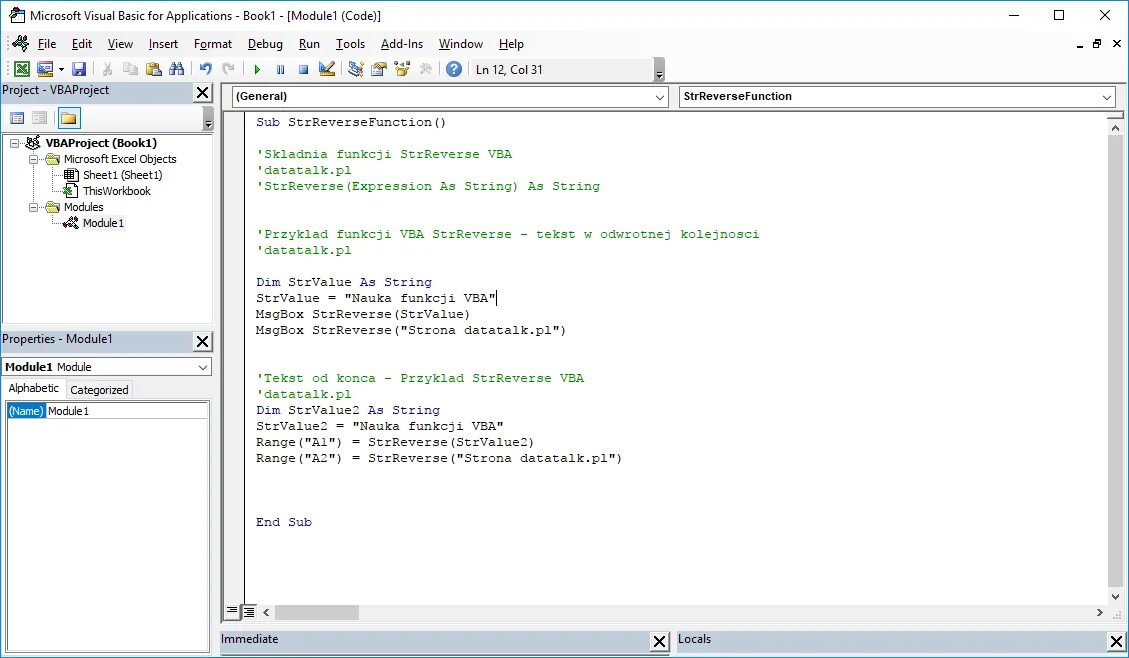Toggle Full Module View button
Screen dimensions: 1129x658
point(248,612)
